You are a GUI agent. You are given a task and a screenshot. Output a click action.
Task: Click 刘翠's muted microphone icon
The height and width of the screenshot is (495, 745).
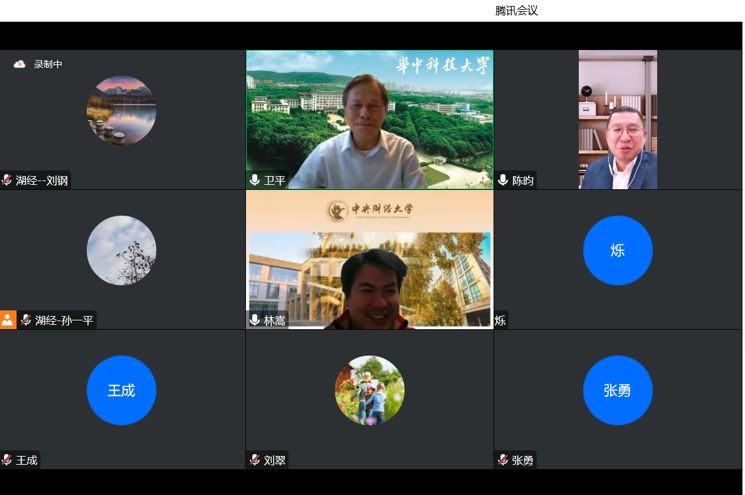coord(255,460)
